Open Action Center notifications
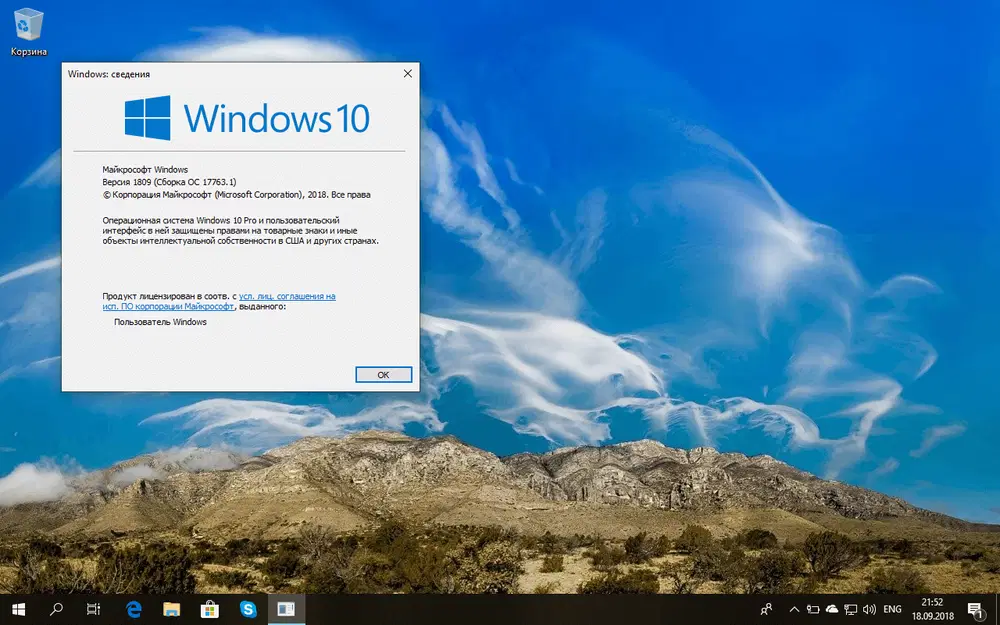 975,609
